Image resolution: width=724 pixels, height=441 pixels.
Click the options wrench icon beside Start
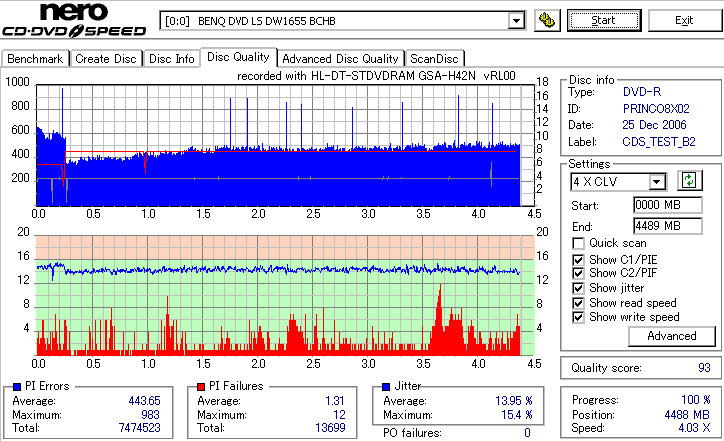point(547,20)
